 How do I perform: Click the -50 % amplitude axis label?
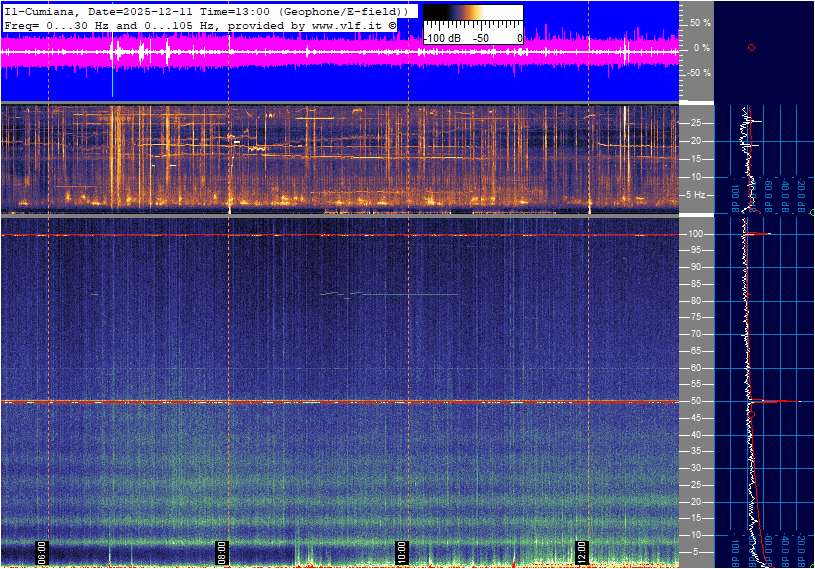tap(698, 73)
